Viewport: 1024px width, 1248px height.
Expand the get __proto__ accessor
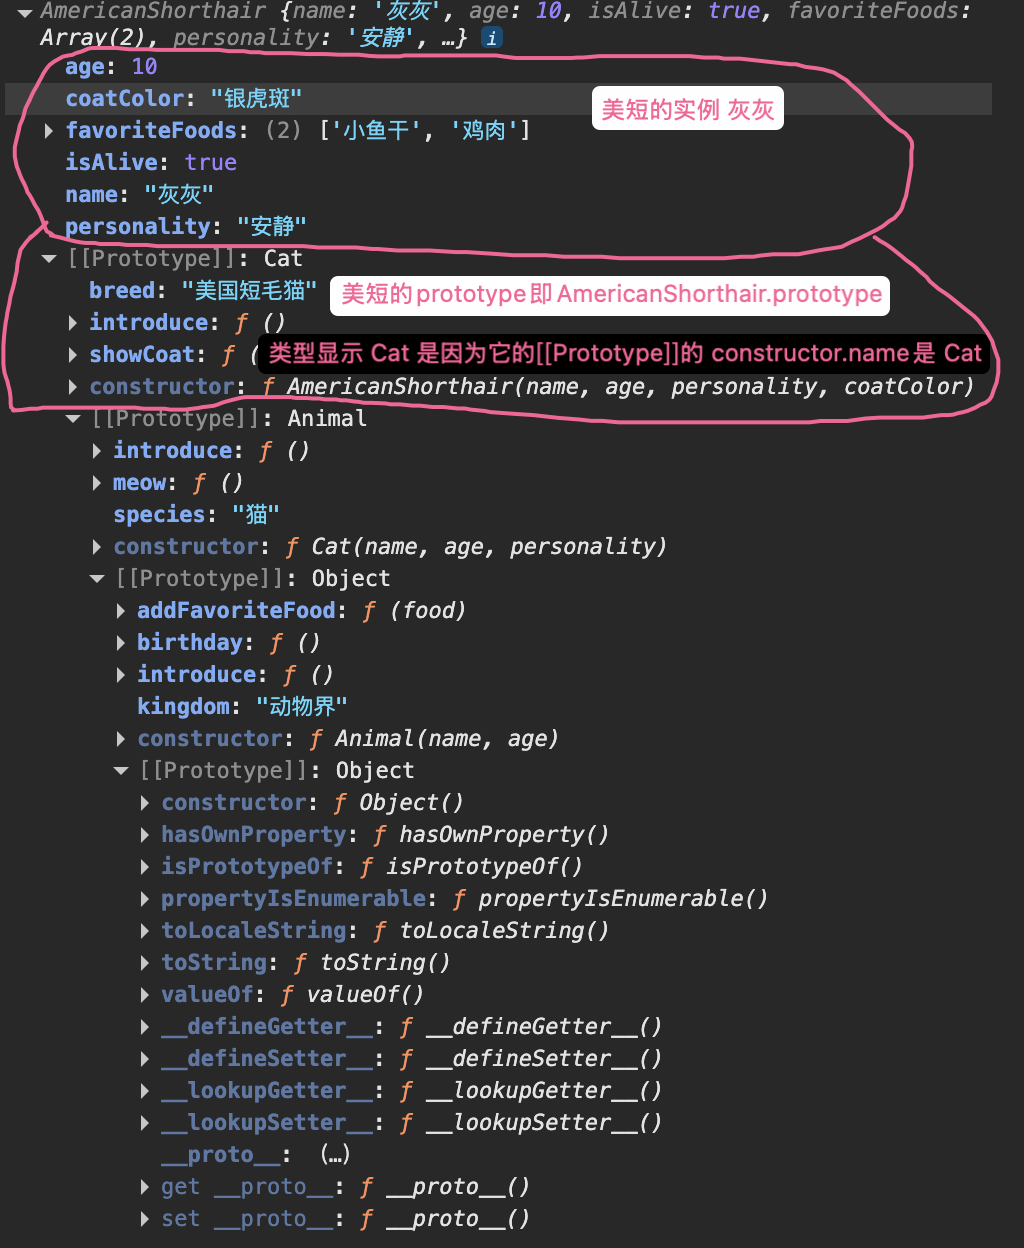click(x=145, y=1187)
